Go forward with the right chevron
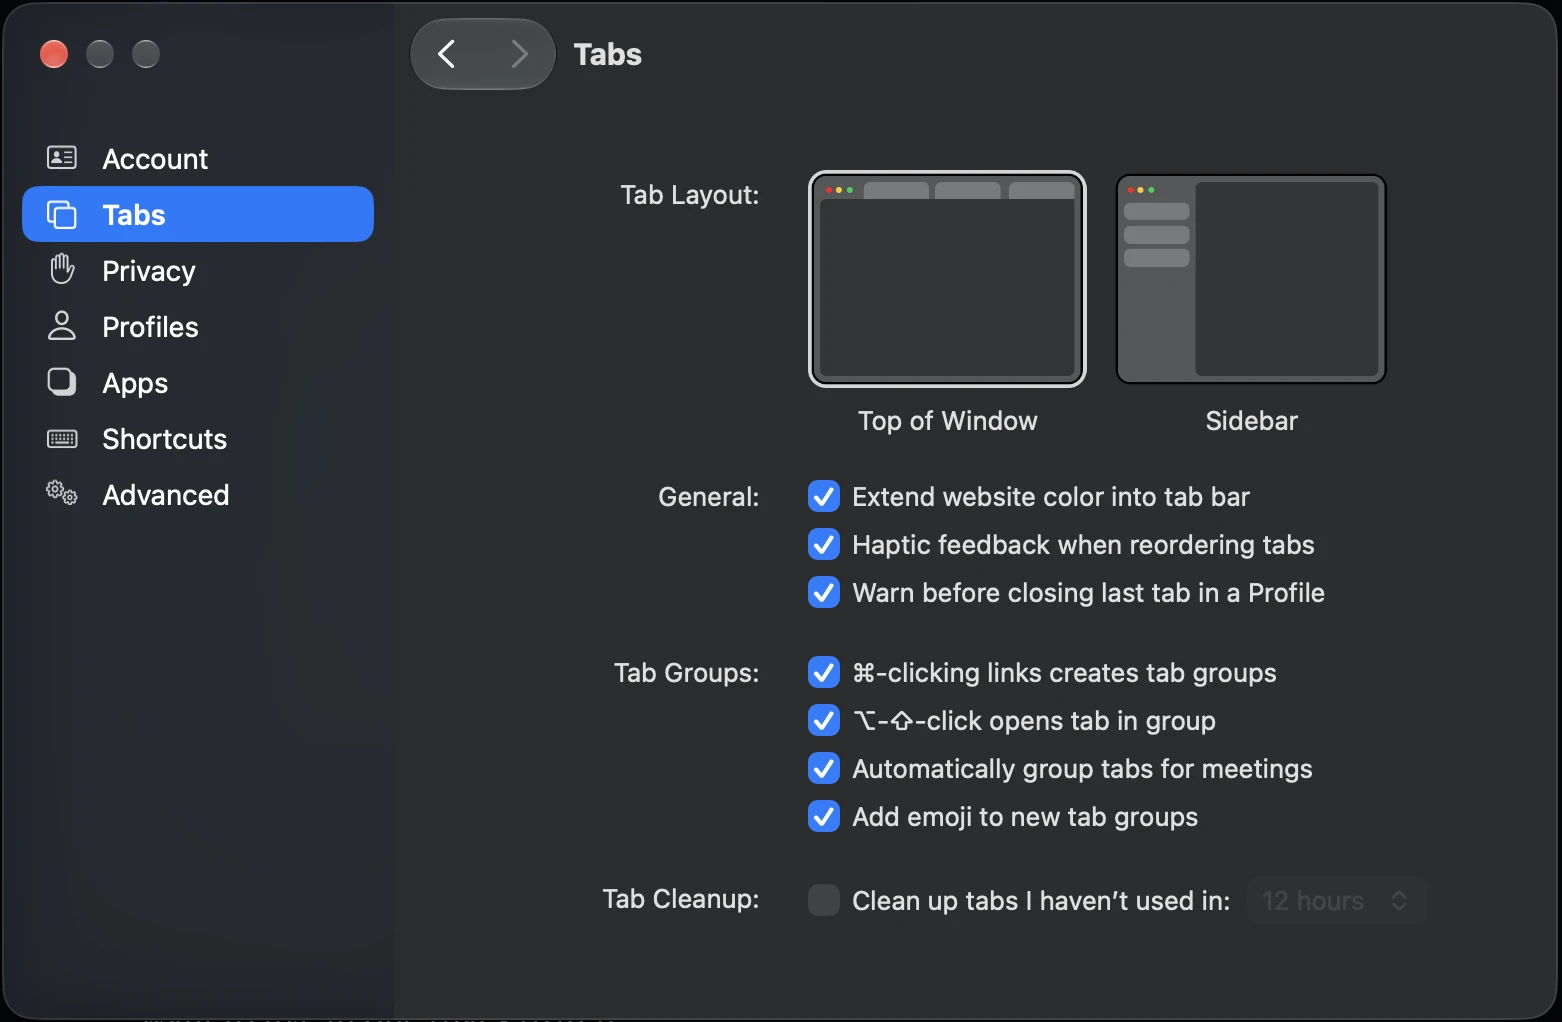Viewport: 1562px width, 1022px height. pyautogui.click(x=518, y=54)
